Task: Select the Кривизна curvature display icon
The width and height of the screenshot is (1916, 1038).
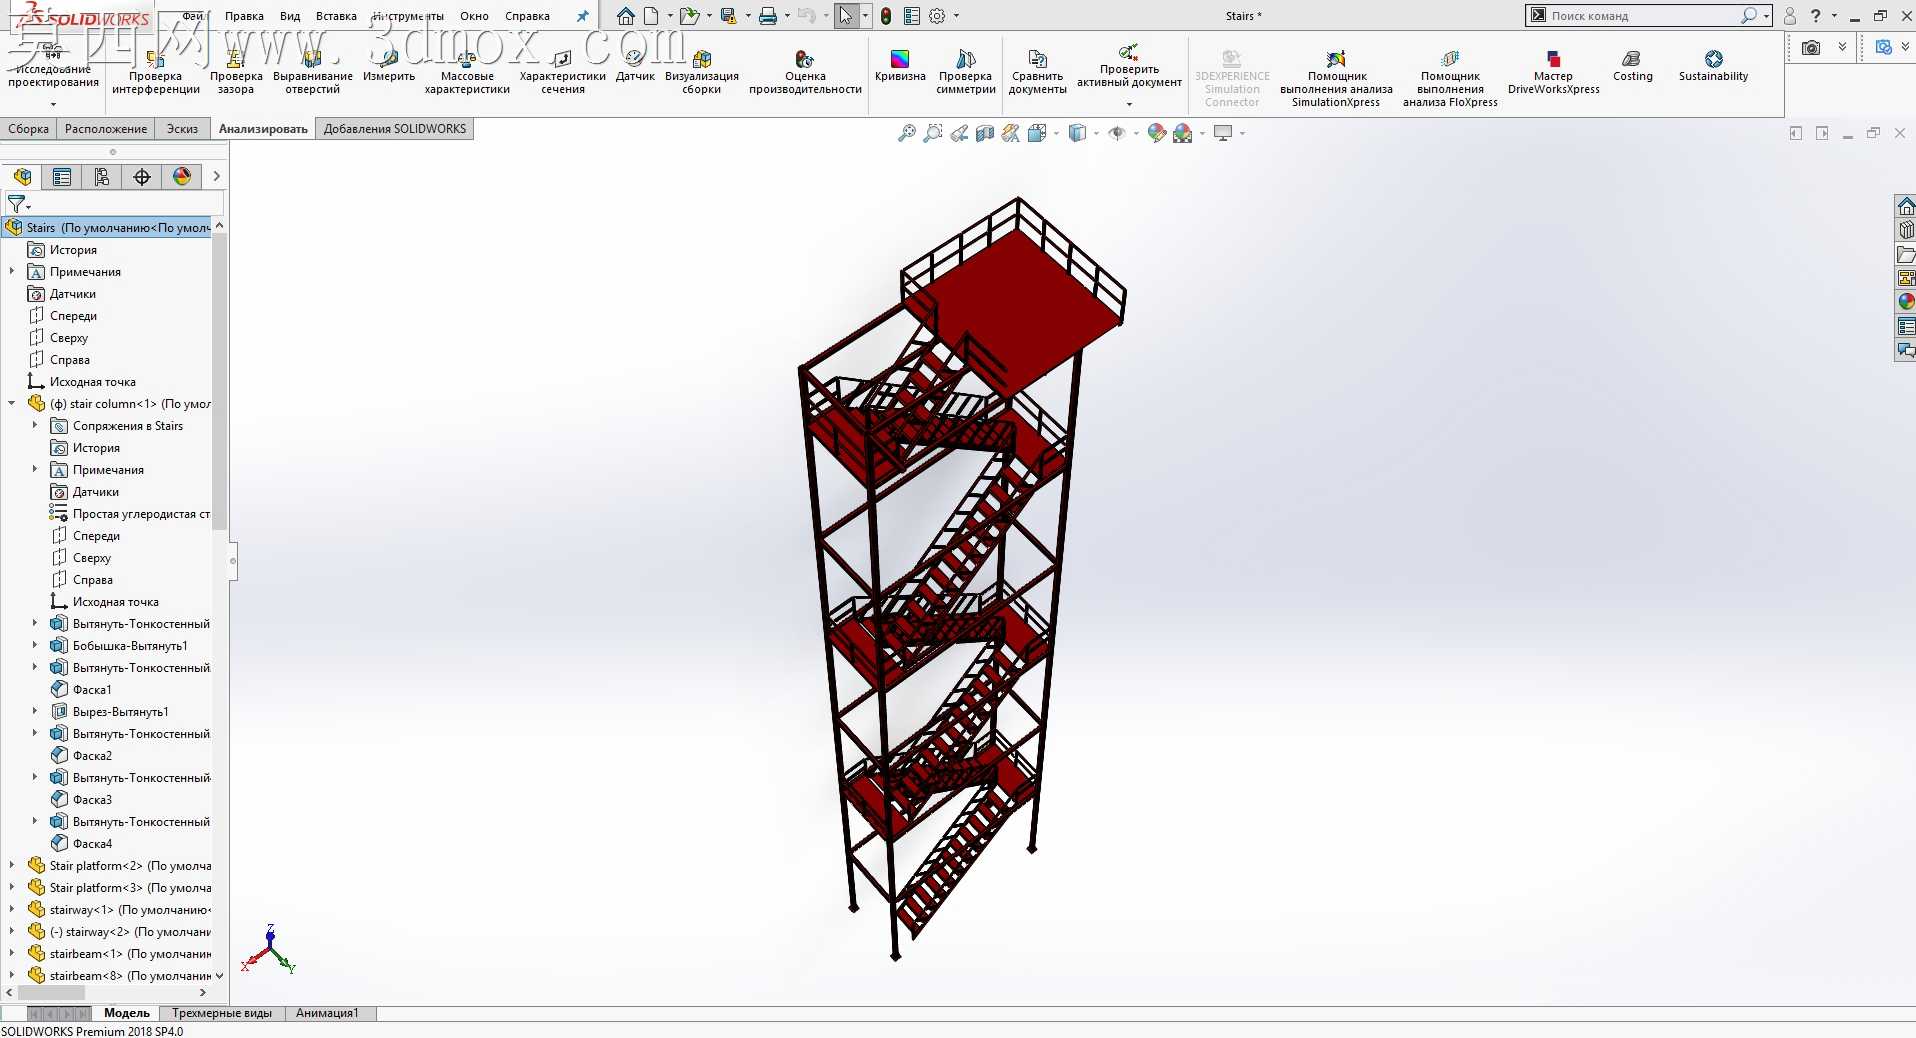Action: [900, 67]
